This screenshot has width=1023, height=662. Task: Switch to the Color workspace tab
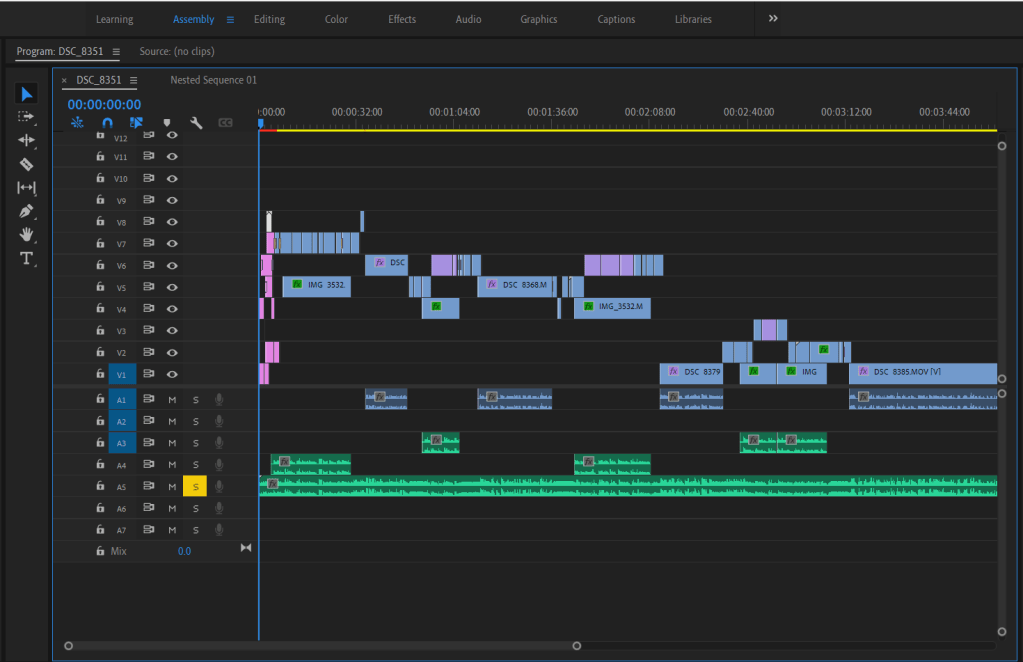click(x=336, y=19)
